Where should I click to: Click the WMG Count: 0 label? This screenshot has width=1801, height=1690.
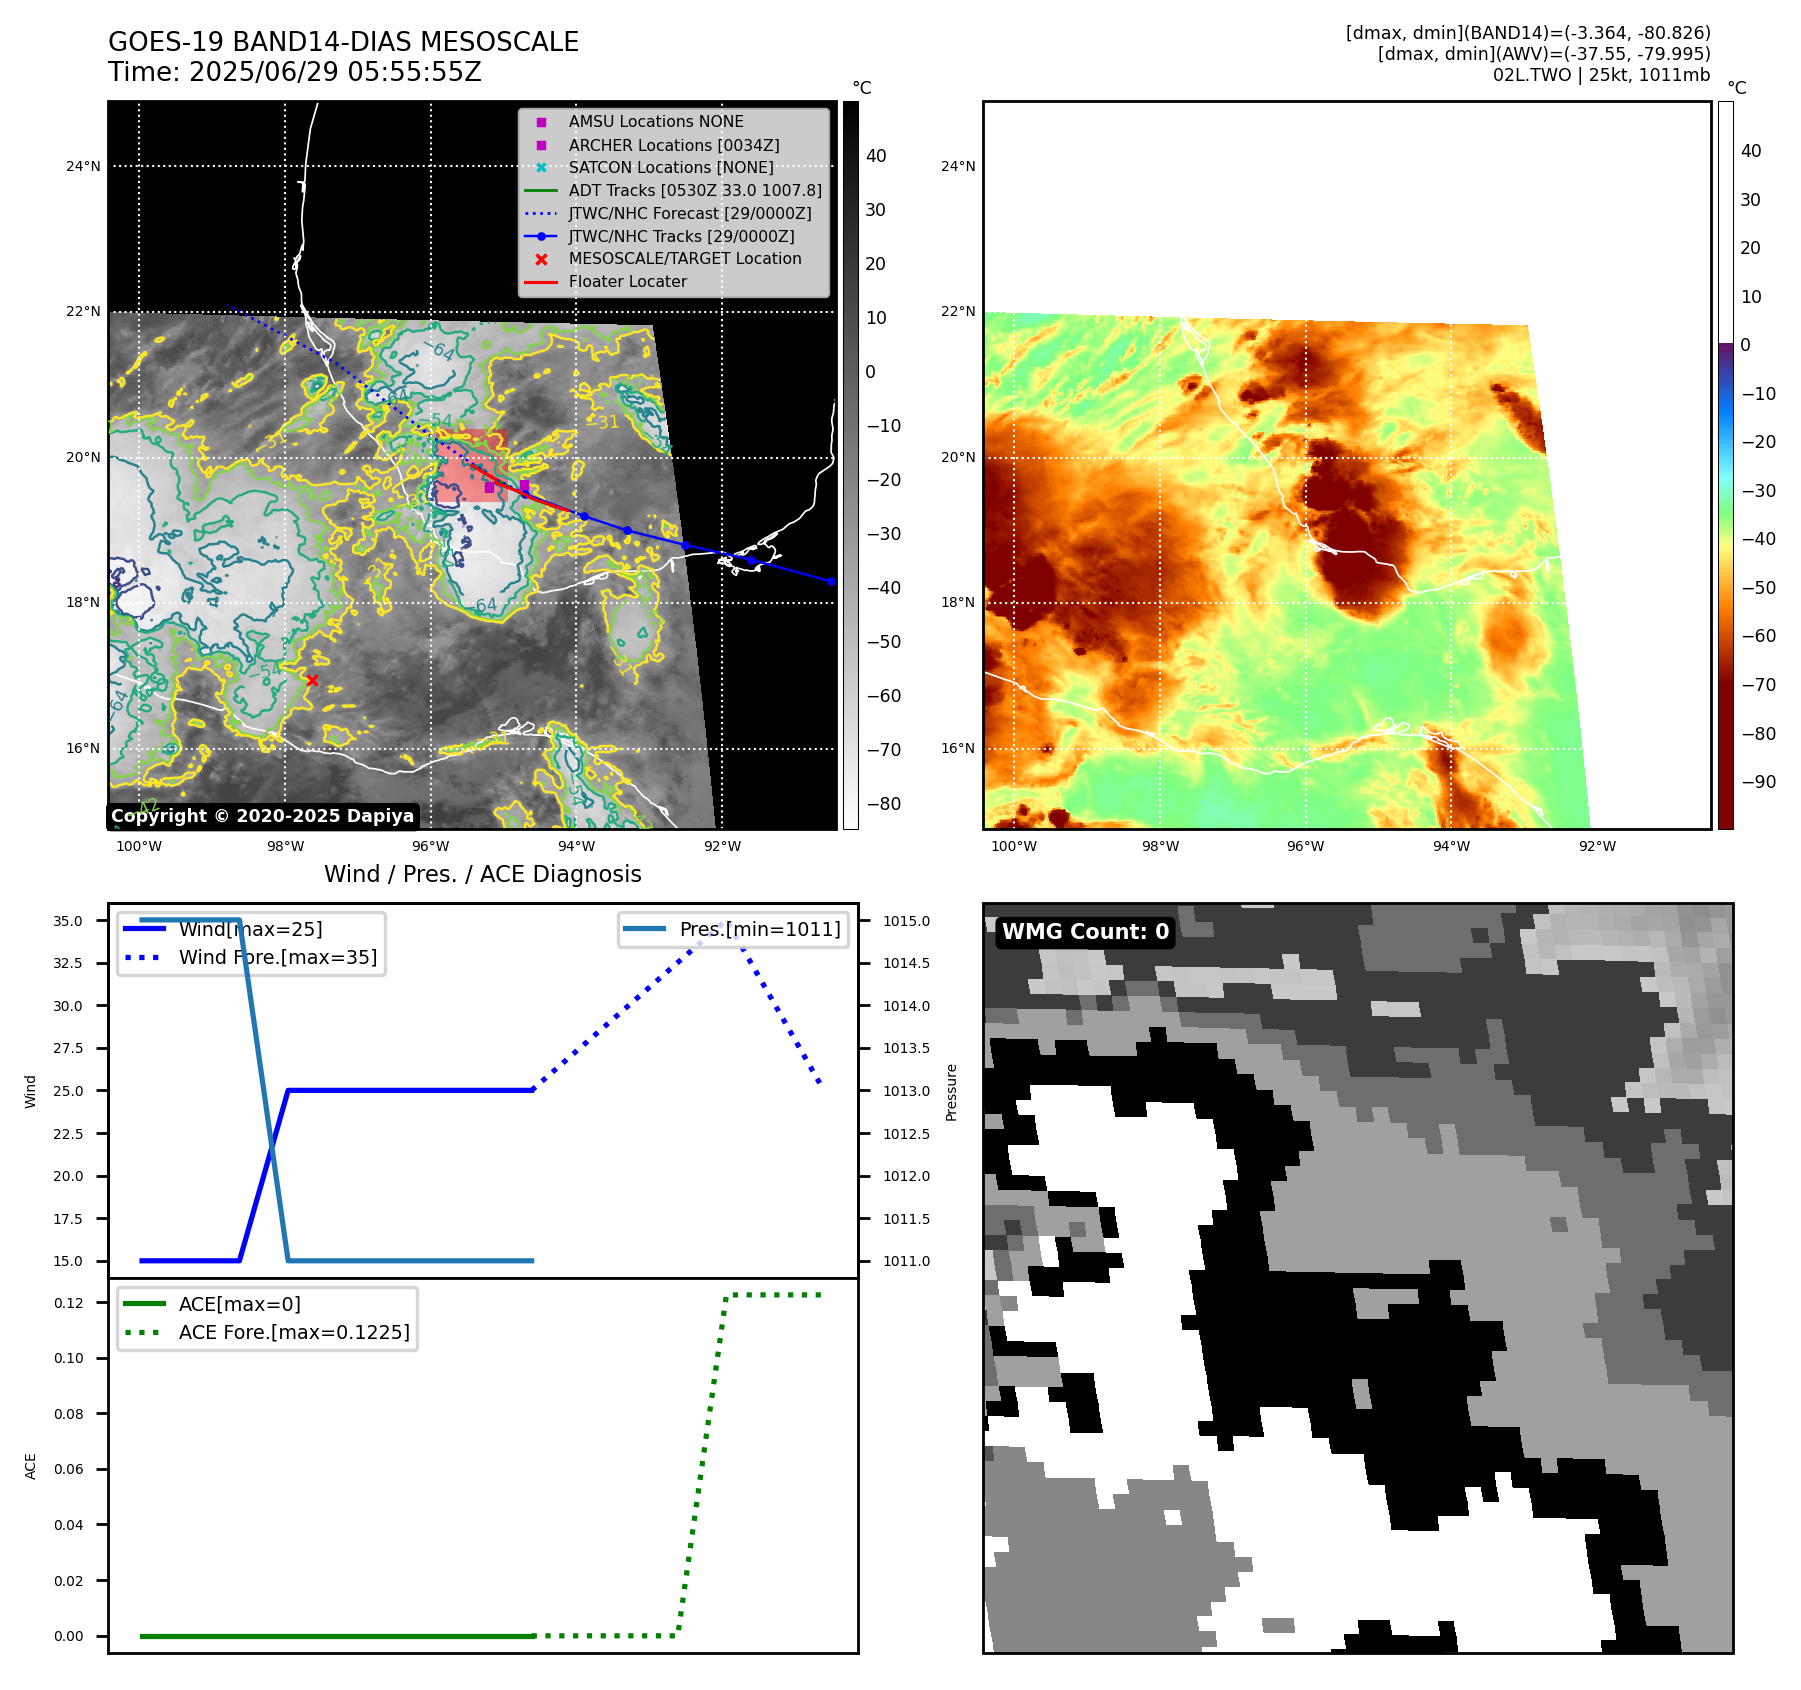[1085, 932]
